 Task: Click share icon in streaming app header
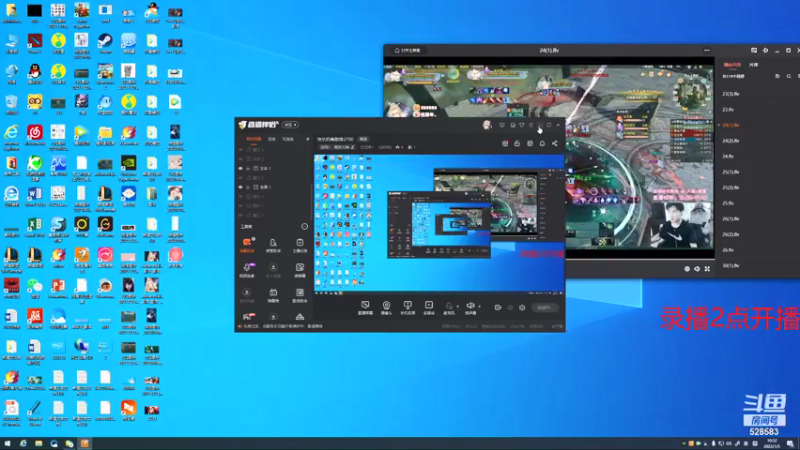click(x=555, y=143)
